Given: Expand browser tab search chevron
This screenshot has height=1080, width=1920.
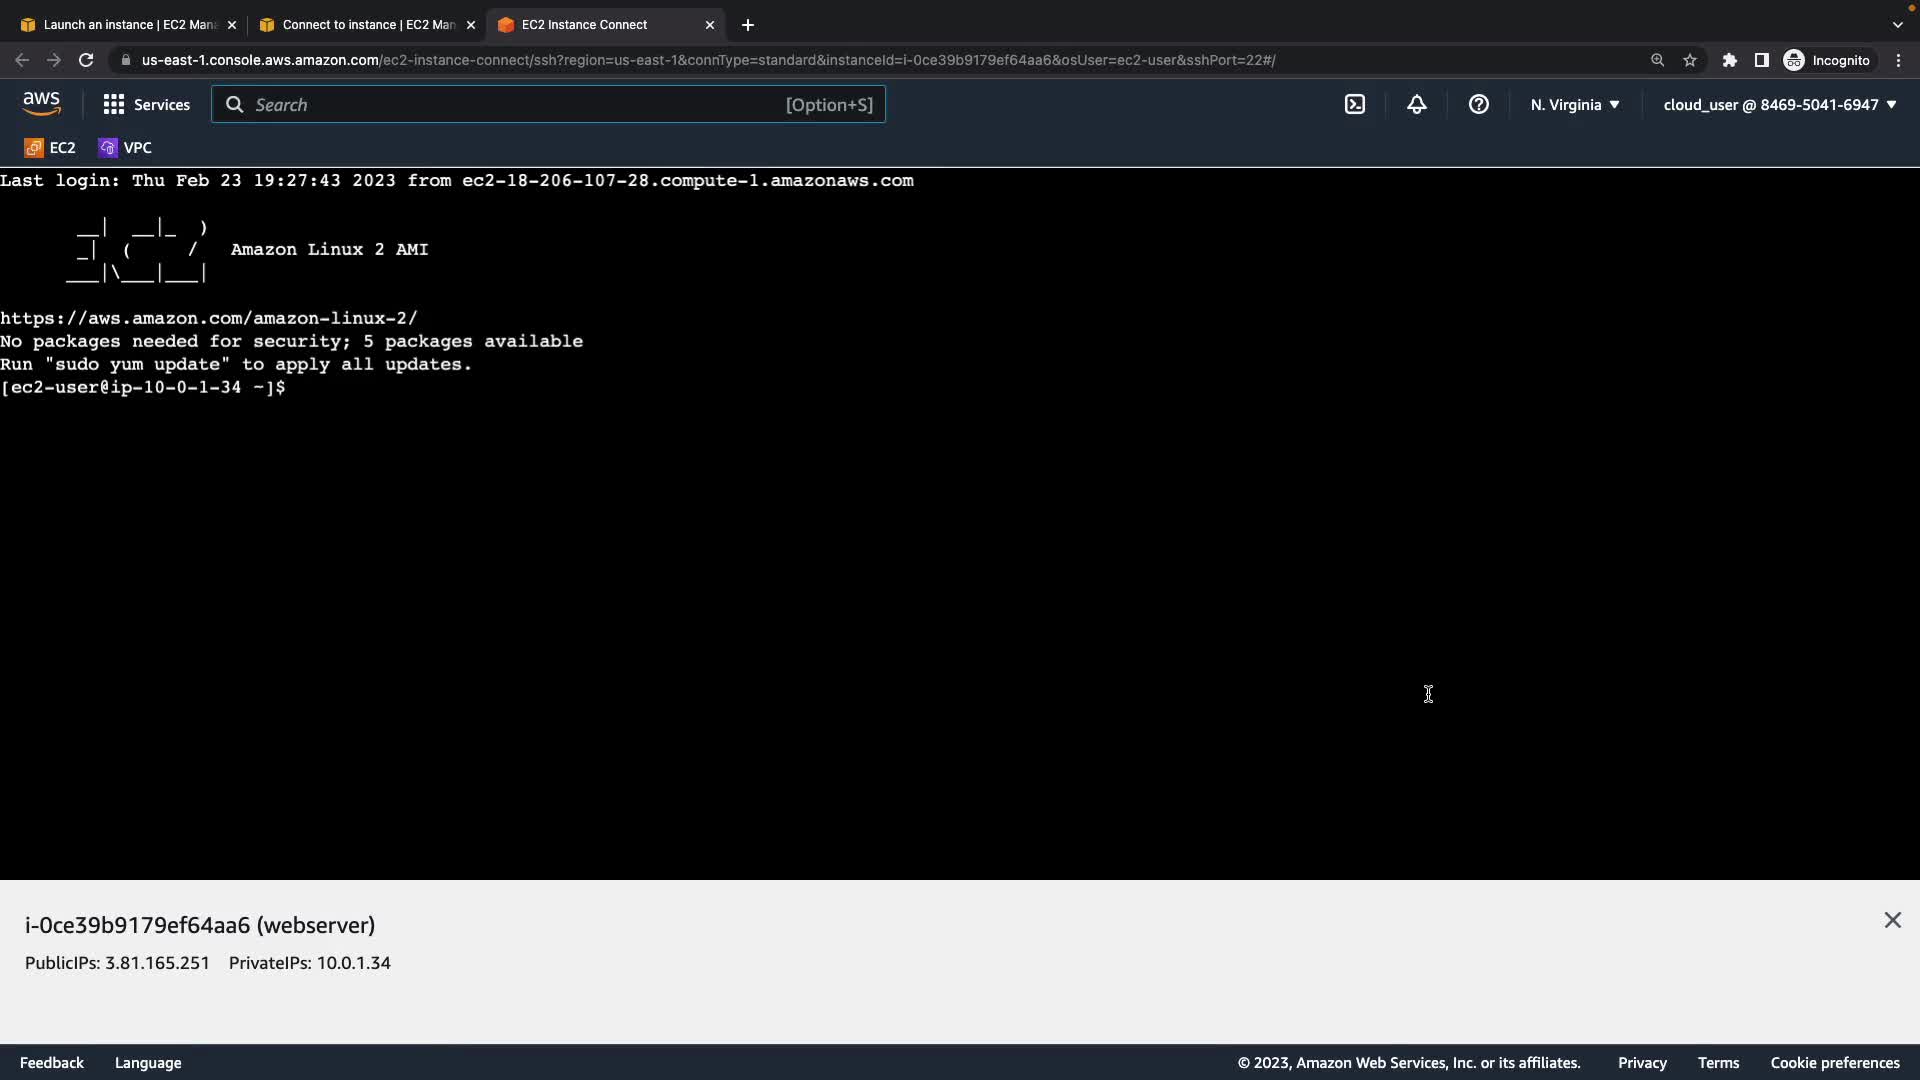Looking at the screenshot, I should [x=1897, y=25].
